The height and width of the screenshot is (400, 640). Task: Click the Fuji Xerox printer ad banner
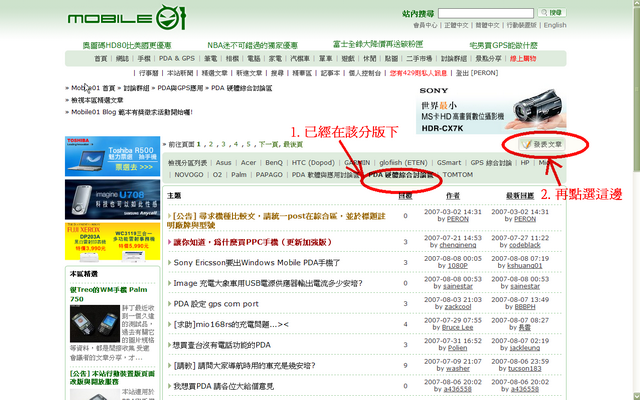pos(112,241)
